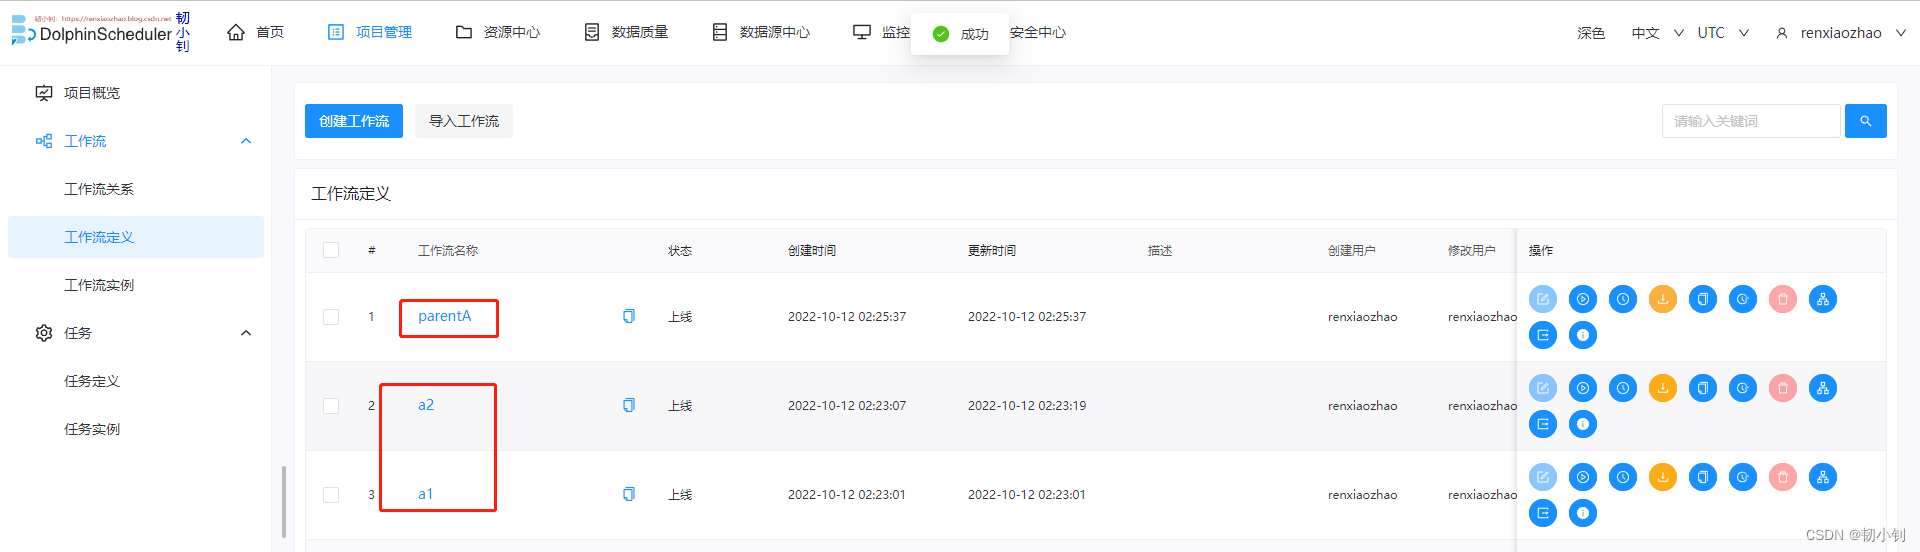
Task: Go to 首页 in top navigation
Action: 256,32
